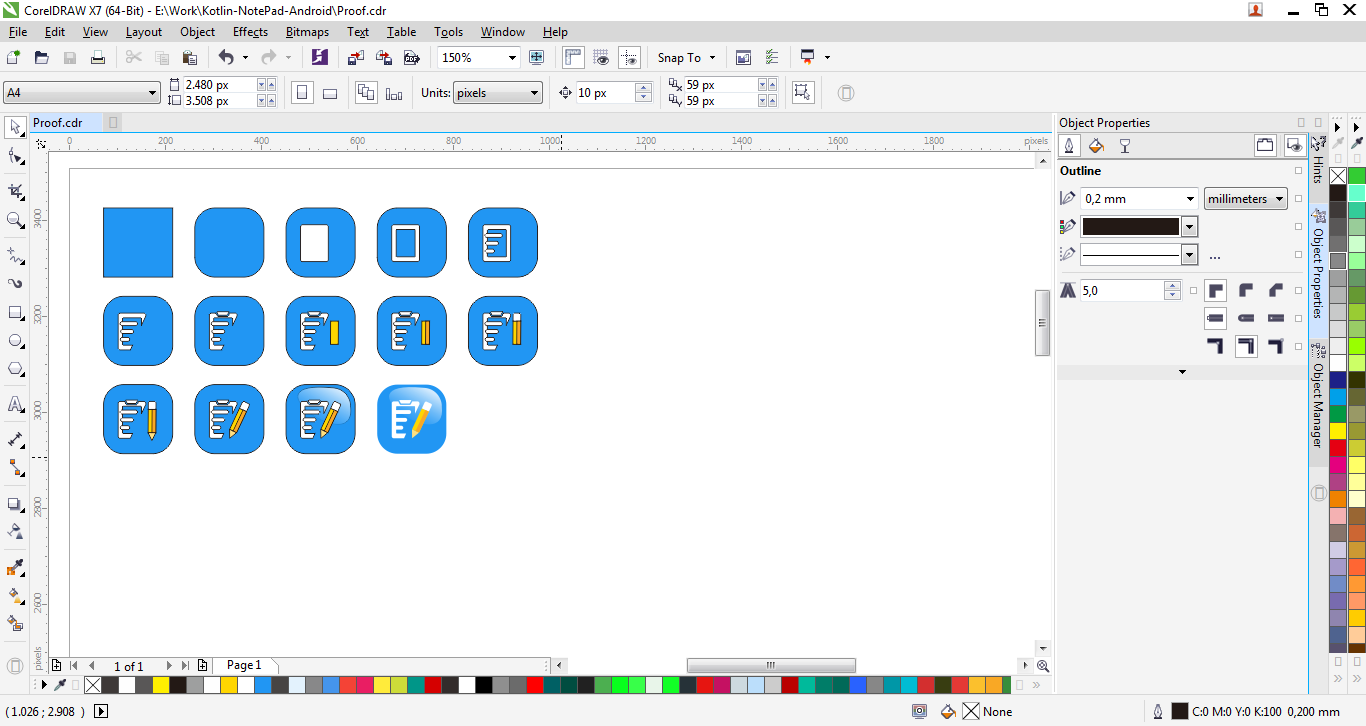Viewport: 1366px width, 726px height.
Task: Click the Snap To button
Action: pos(686,58)
